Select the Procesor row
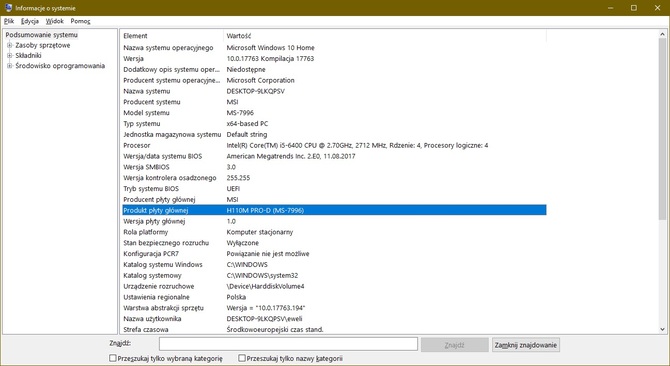Image resolution: width=670 pixels, height=366 pixels. (x=334, y=145)
